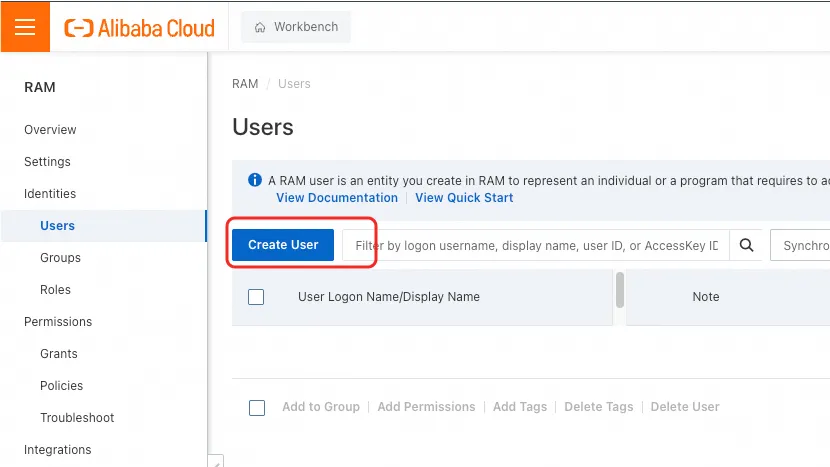This screenshot has height=467, width=830.
Task: Click the Alibaba Cloud logo
Action: point(139,28)
